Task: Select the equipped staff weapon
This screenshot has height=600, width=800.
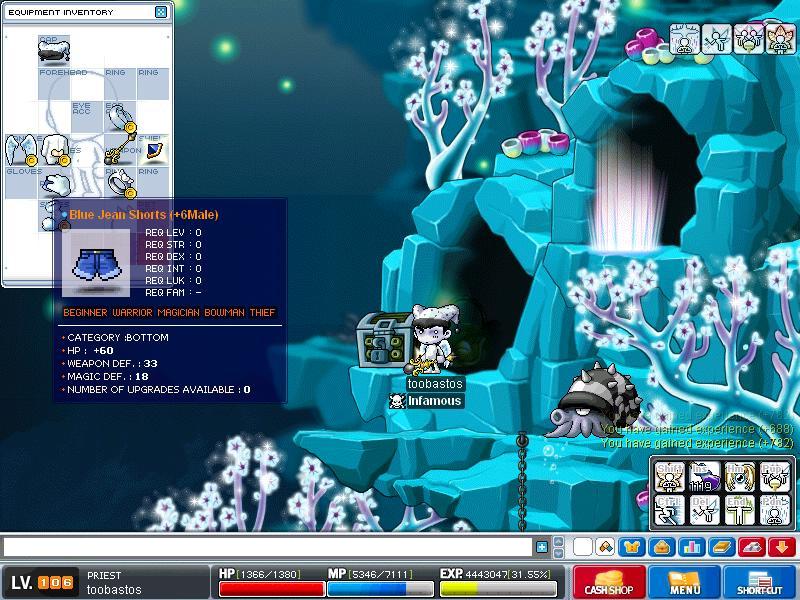Action: click(x=120, y=149)
